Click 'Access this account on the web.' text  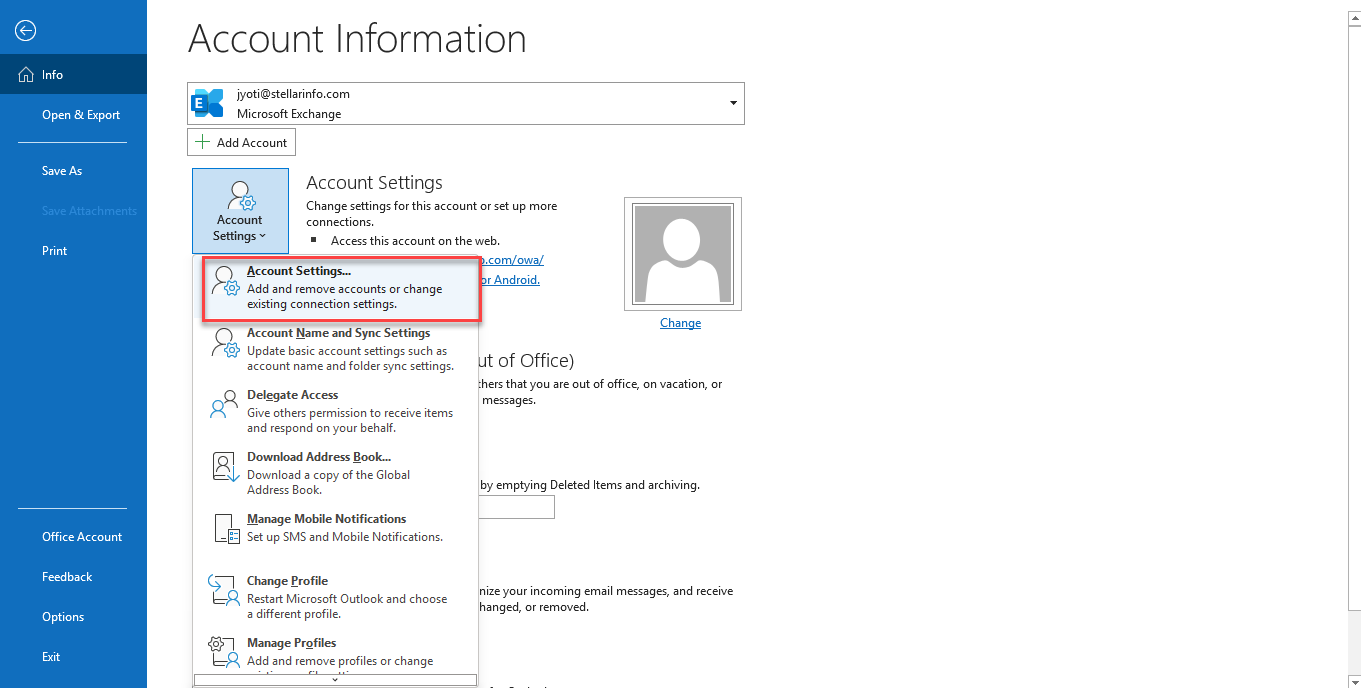point(415,241)
